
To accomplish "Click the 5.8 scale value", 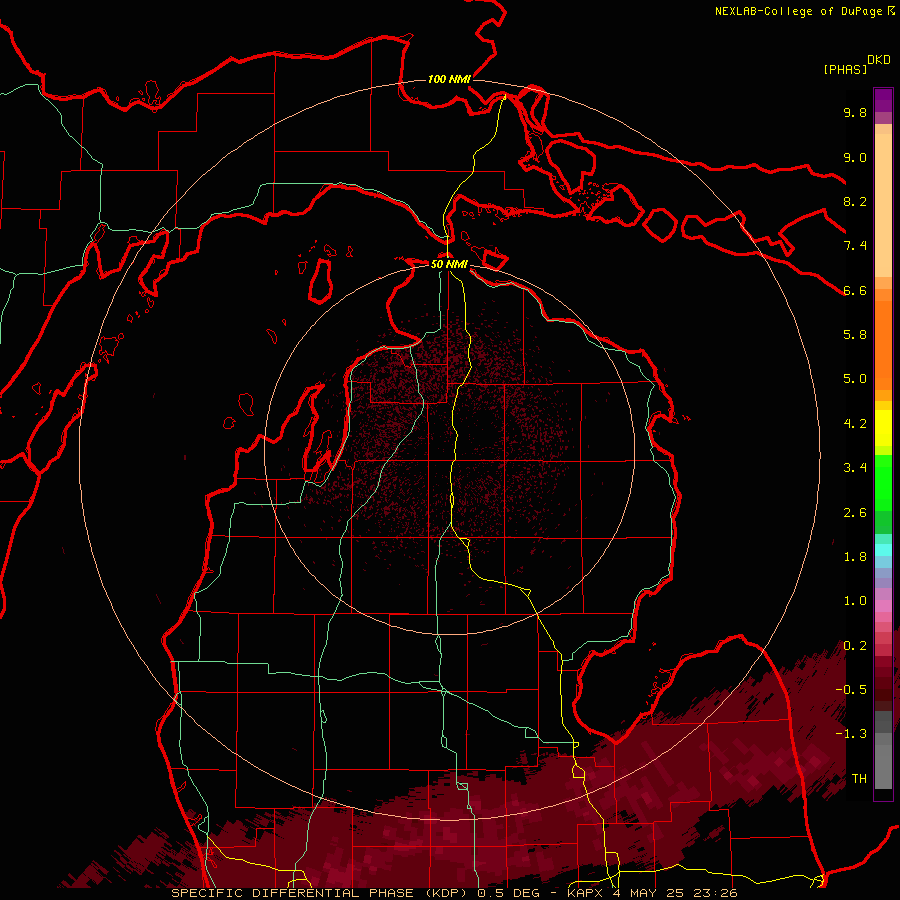I will (855, 335).
